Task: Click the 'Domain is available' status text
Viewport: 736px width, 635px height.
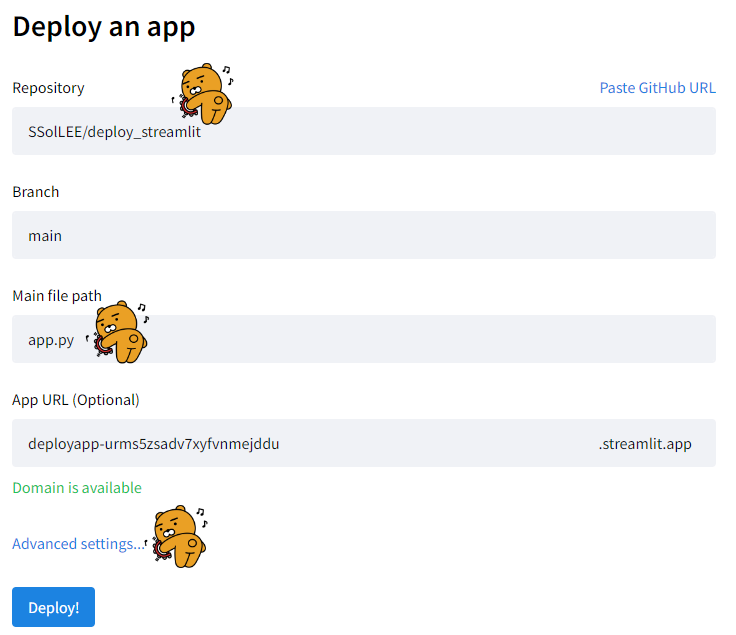Action: (x=77, y=488)
